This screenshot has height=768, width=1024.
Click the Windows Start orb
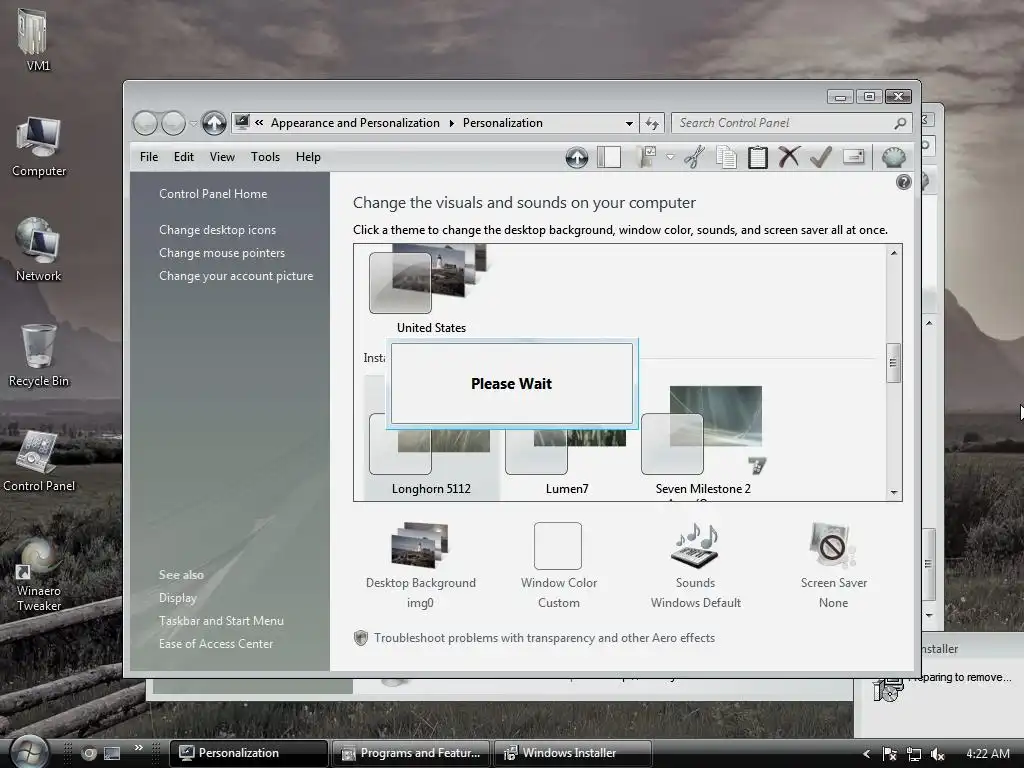coord(30,752)
